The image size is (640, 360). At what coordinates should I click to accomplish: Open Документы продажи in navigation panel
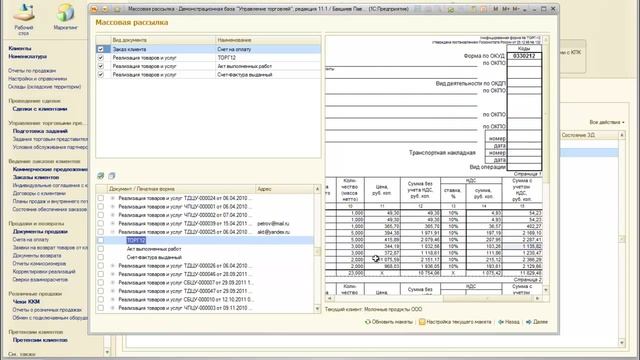pyautogui.click(x=40, y=231)
